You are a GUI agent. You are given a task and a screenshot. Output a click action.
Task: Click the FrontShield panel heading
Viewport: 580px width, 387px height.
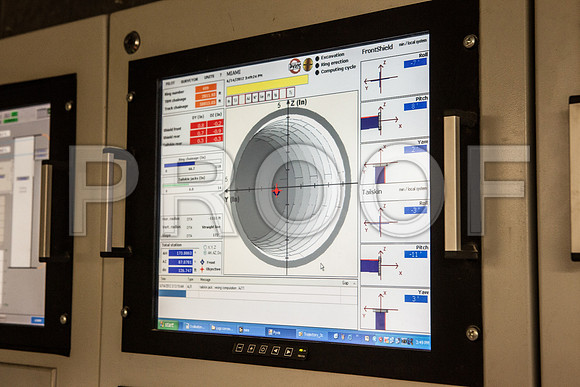point(377,49)
